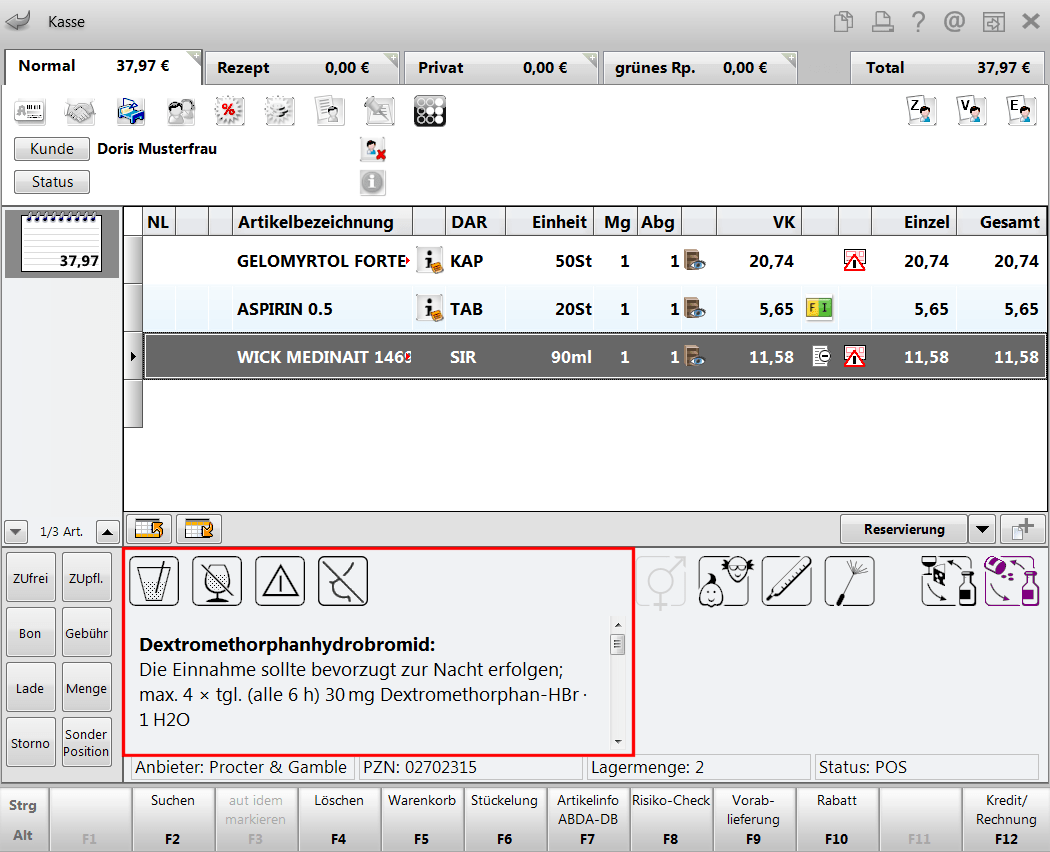Click the baby and senior age icon
Image resolution: width=1050 pixels, height=852 pixels.
pyautogui.click(x=724, y=581)
